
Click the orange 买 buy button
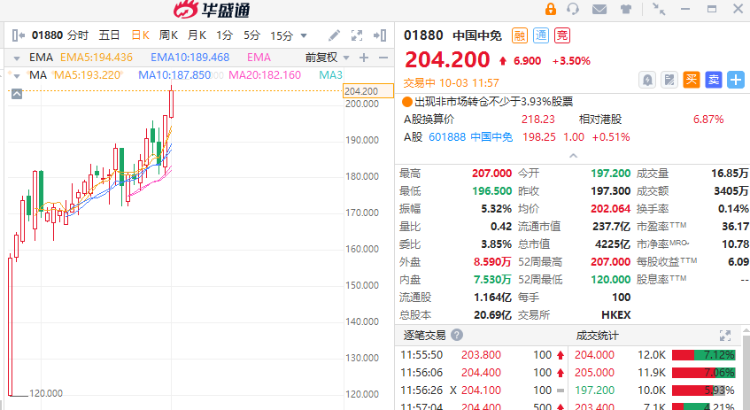tap(692, 78)
